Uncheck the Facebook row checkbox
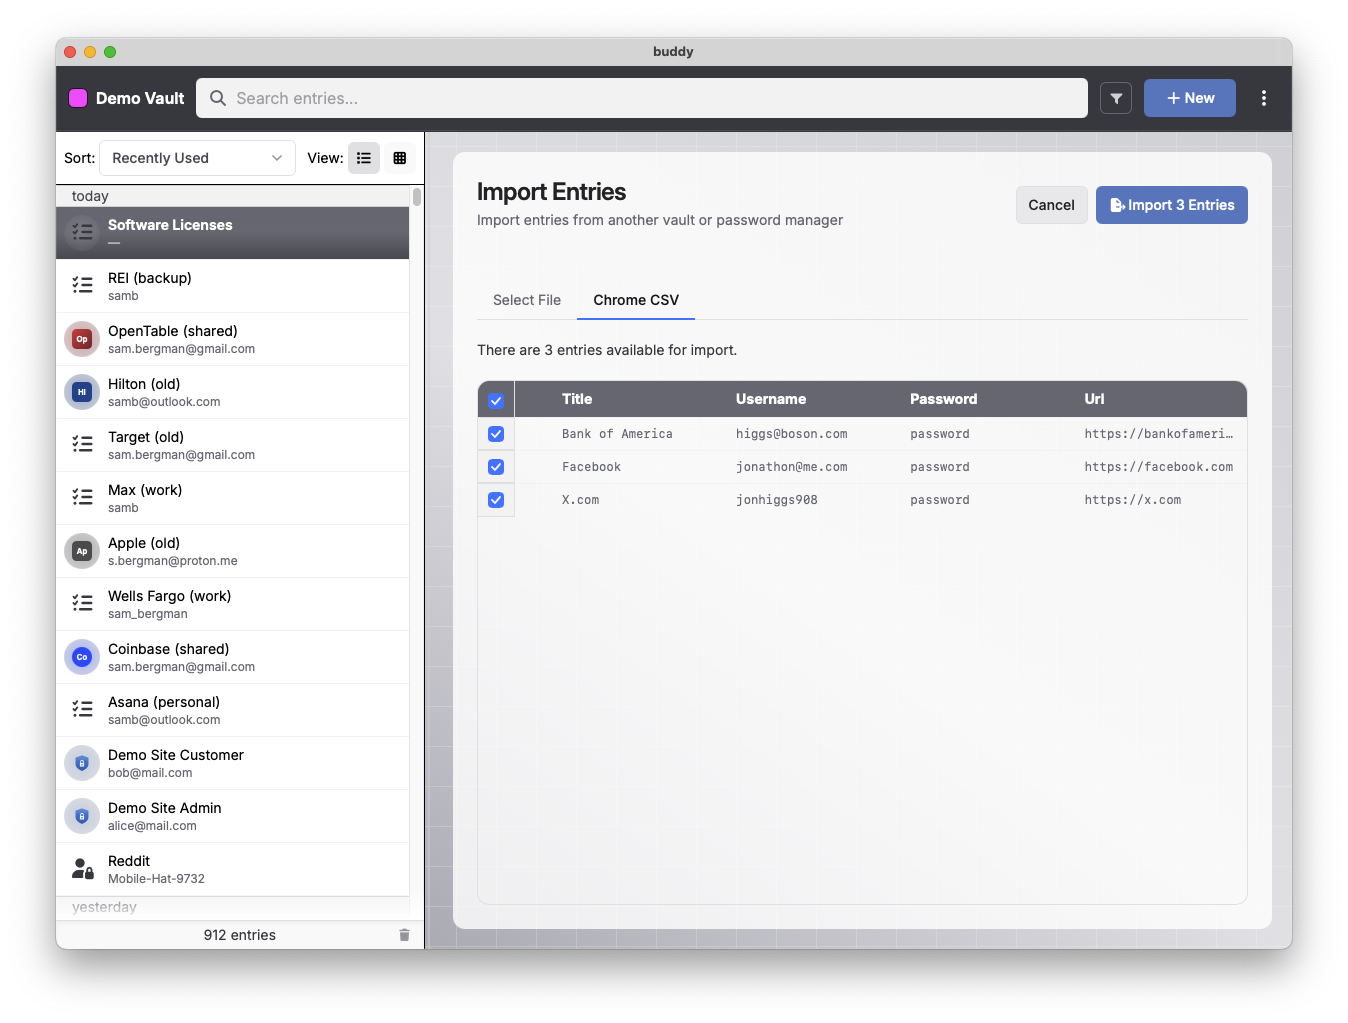The height and width of the screenshot is (1023, 1348). pyautogui.click(x=496, y=467)
